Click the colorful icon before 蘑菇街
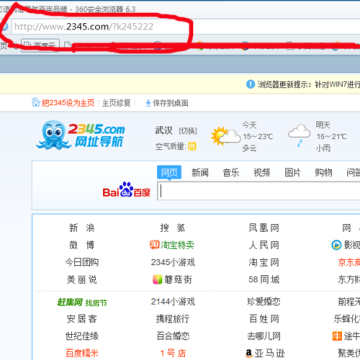The height and width of the screenshot is (360, 360). (x=158, y=280)
